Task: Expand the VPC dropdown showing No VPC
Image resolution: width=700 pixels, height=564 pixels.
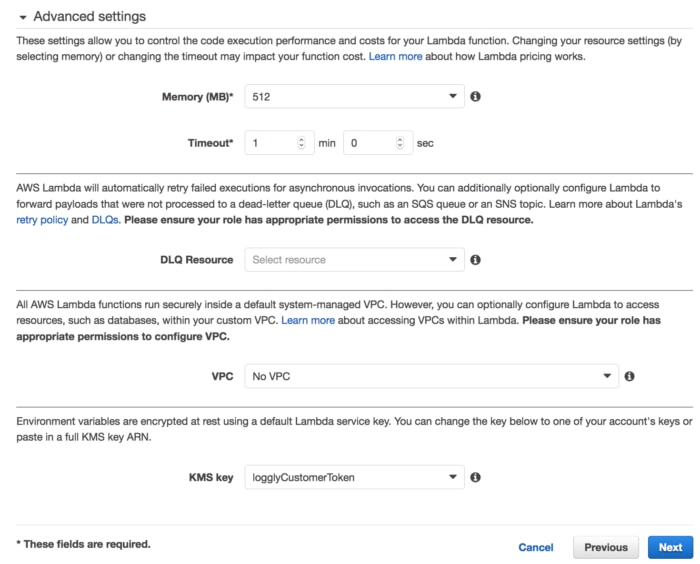Action: coord(431,377)
